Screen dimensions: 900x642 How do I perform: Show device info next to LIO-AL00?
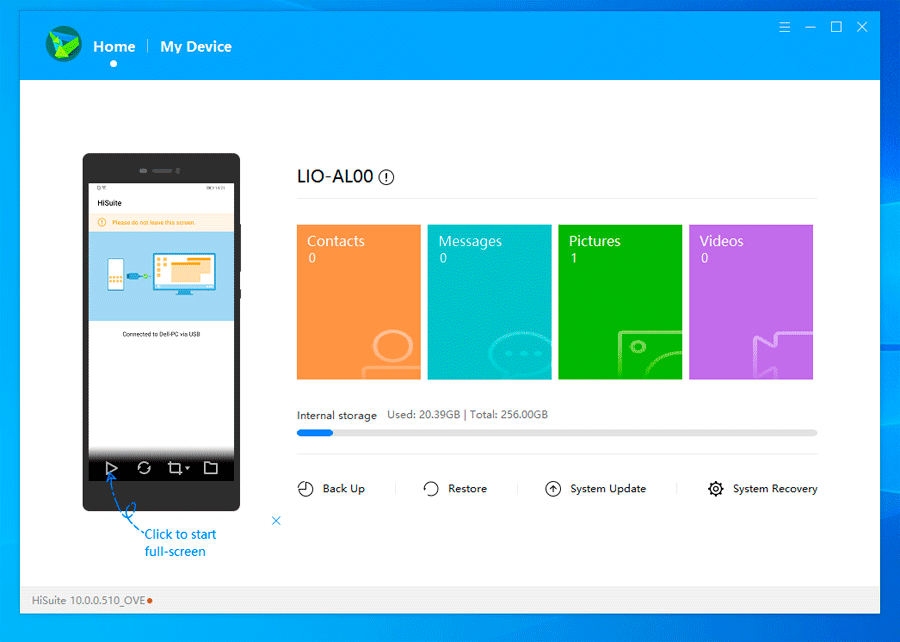[386, 177]
